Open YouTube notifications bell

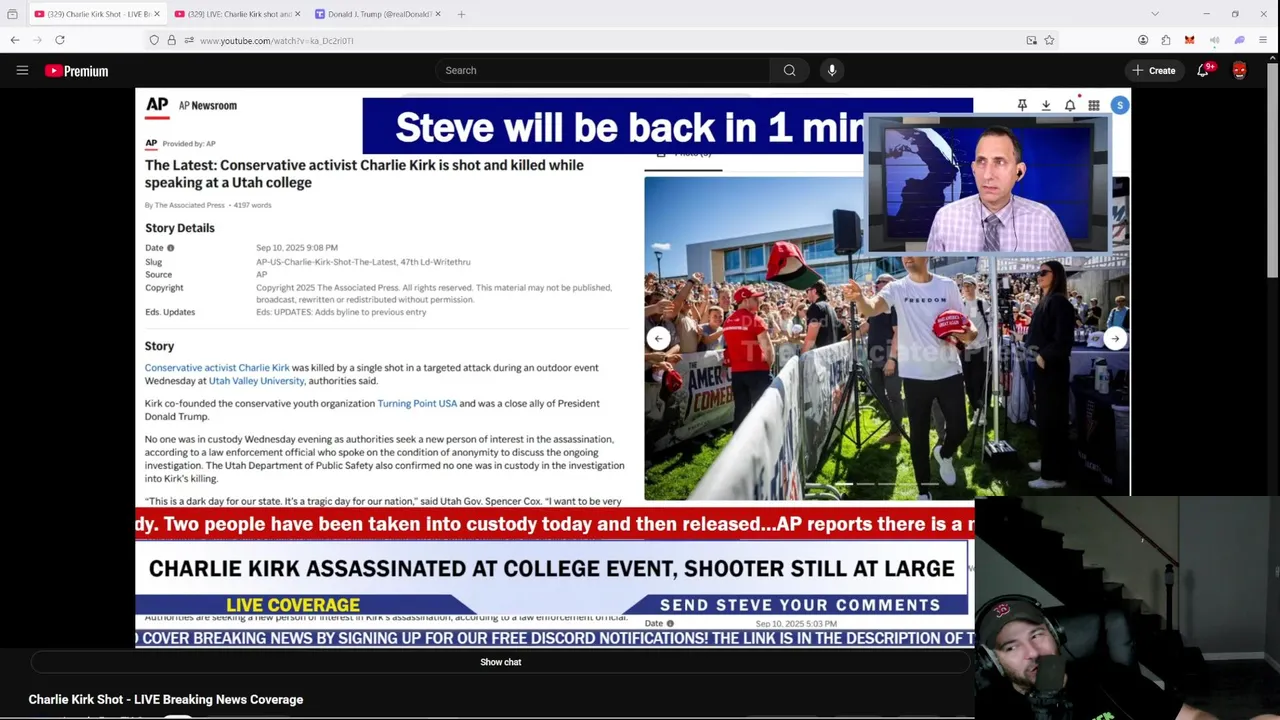1203,70
